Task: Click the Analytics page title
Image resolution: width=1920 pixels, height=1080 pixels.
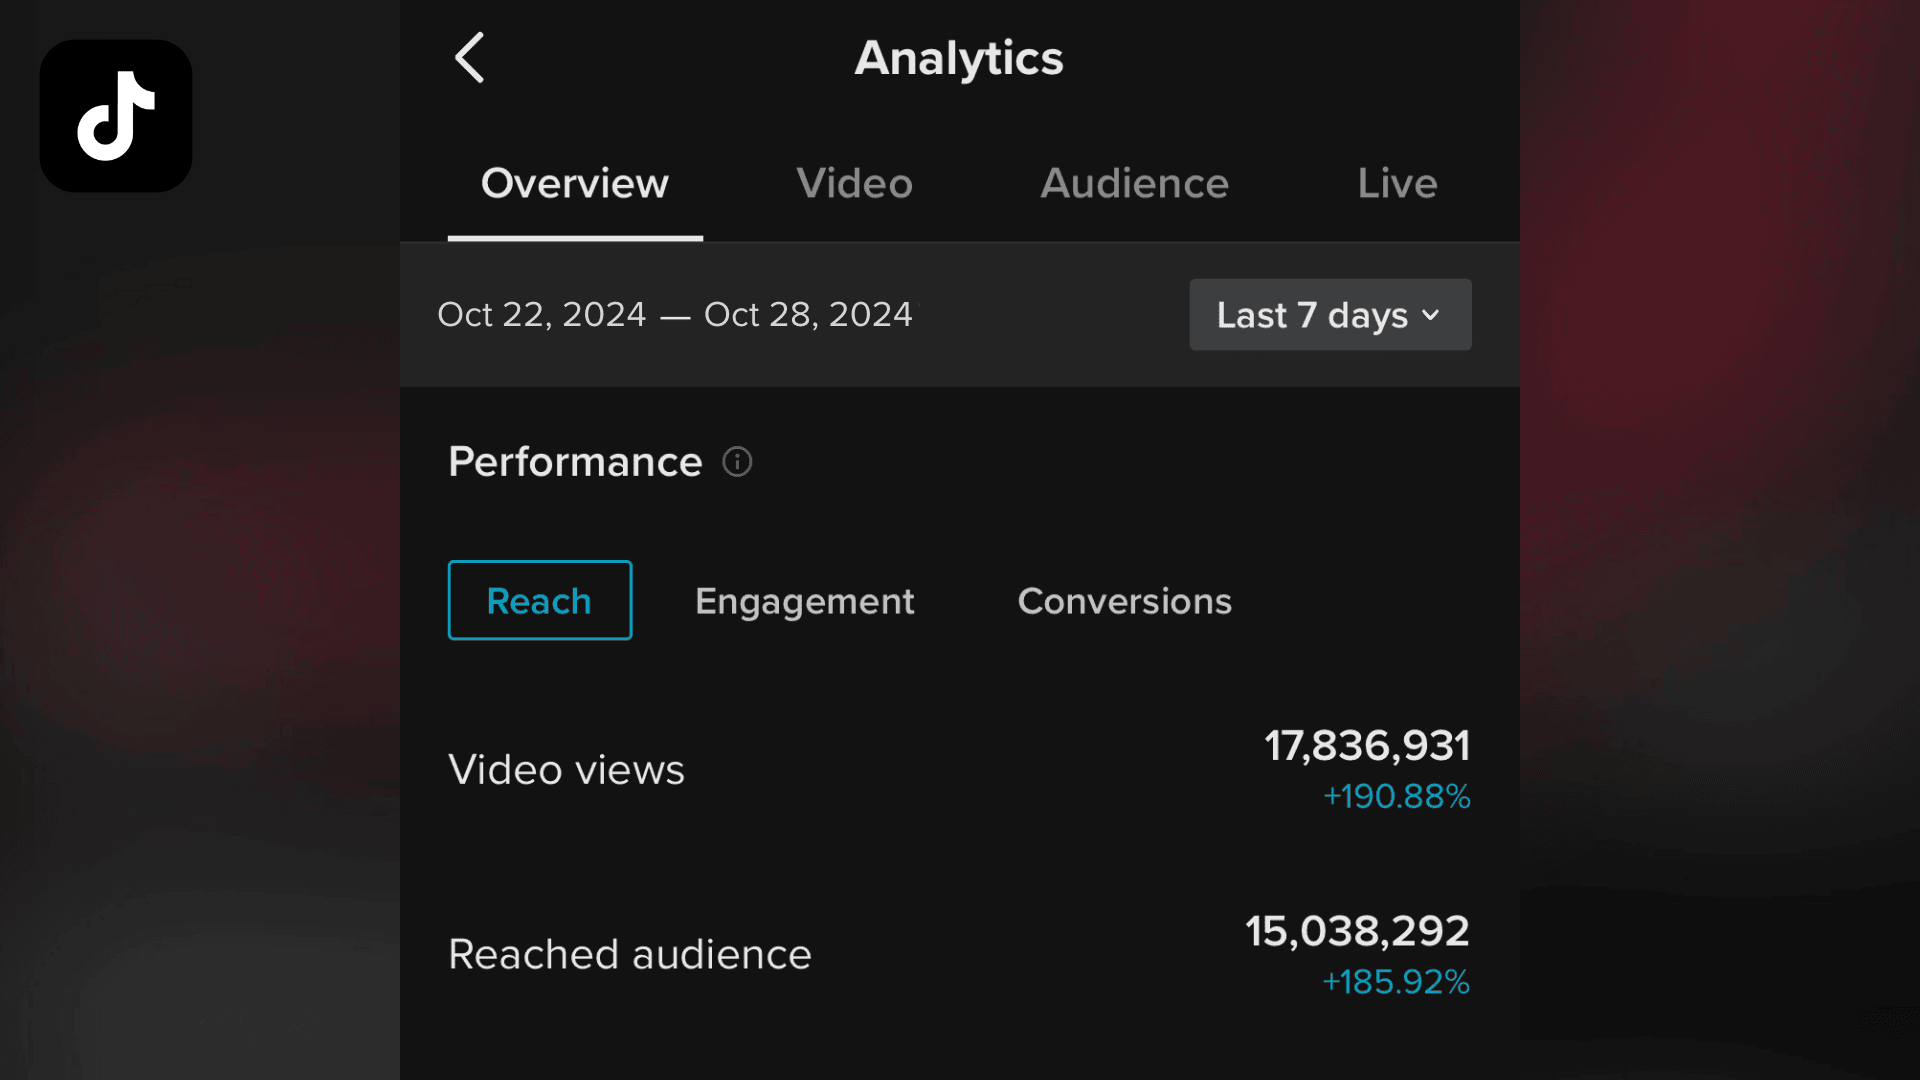Action: [x=958, y=58]
